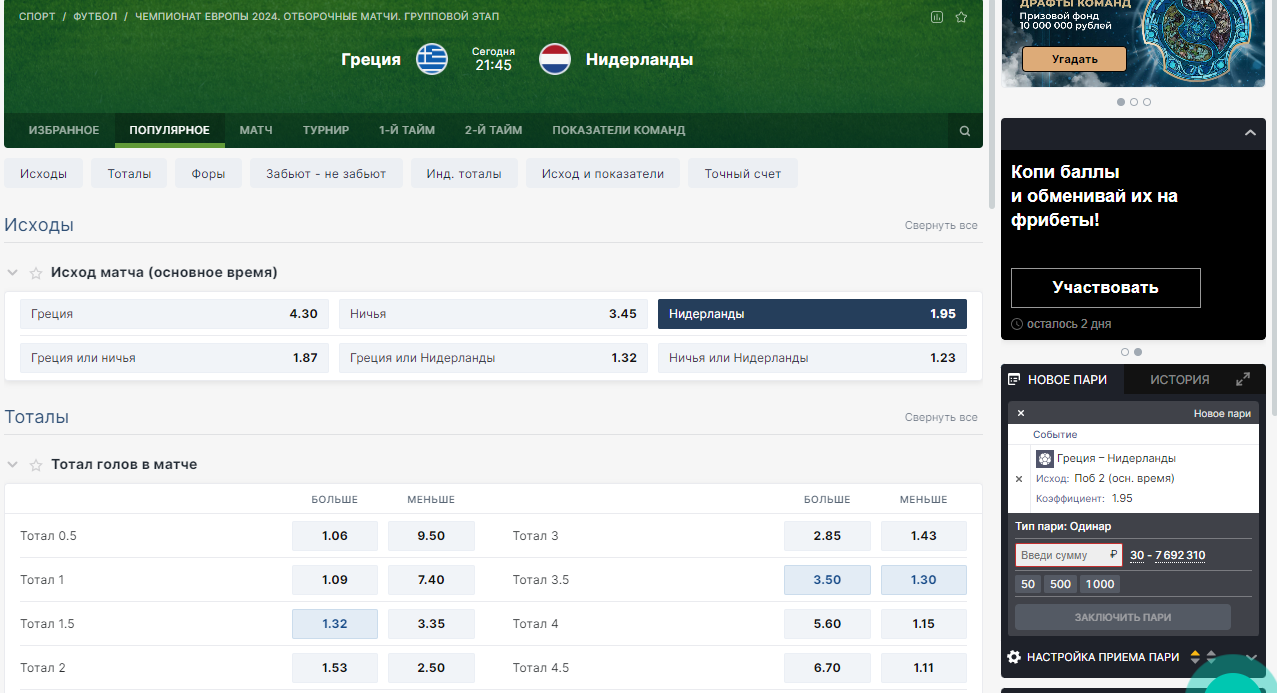Filter by Исходы chip
Viewport: 1277px width, 693px height.
(43, 173)
